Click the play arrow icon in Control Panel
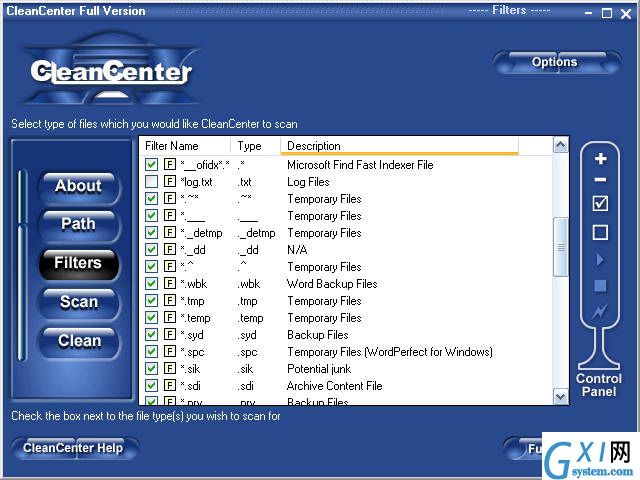640x480 pixels. (x=600, y=260)
